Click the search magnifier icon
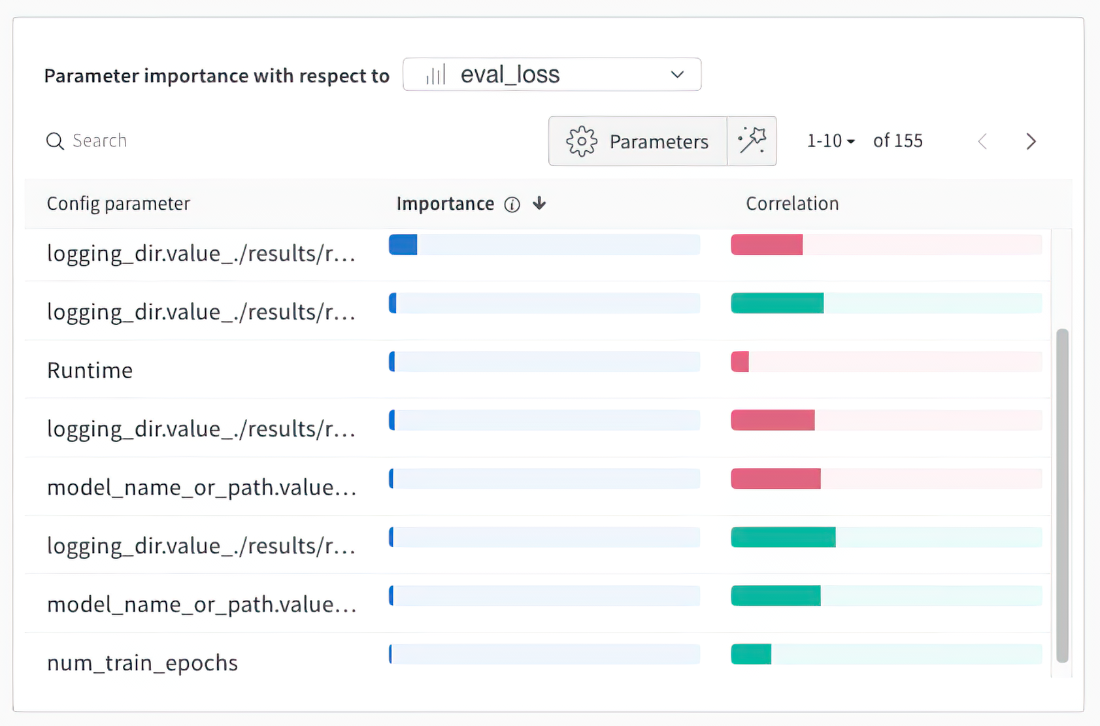This screenshot has width=1100, height=726. point(55,141)
